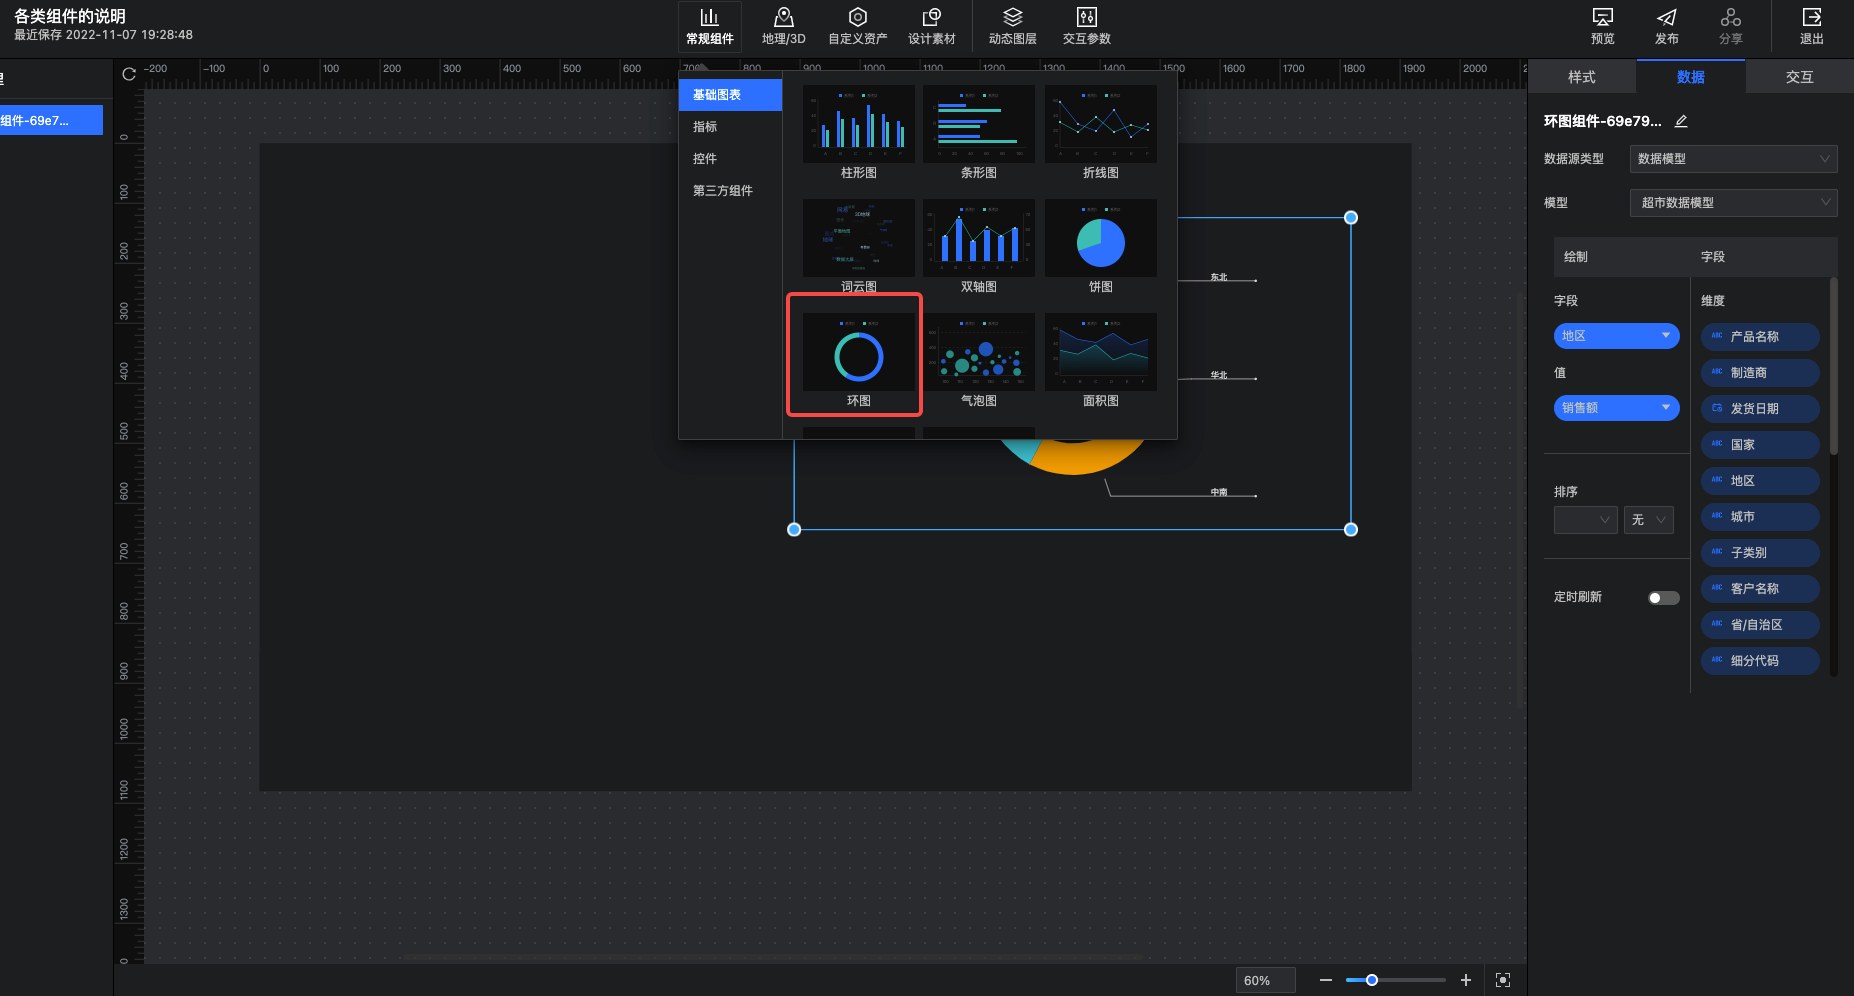Click the zoom out minus icon

point(1325,980)
